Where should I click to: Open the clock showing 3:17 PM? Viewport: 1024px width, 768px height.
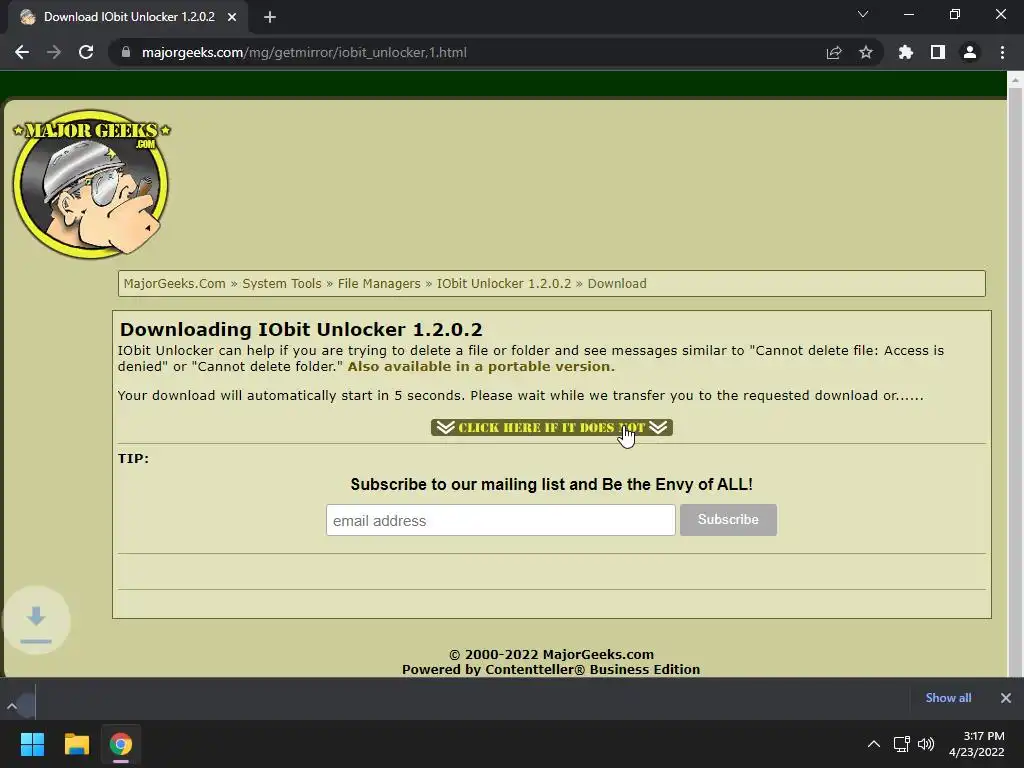tap(976, 744)
